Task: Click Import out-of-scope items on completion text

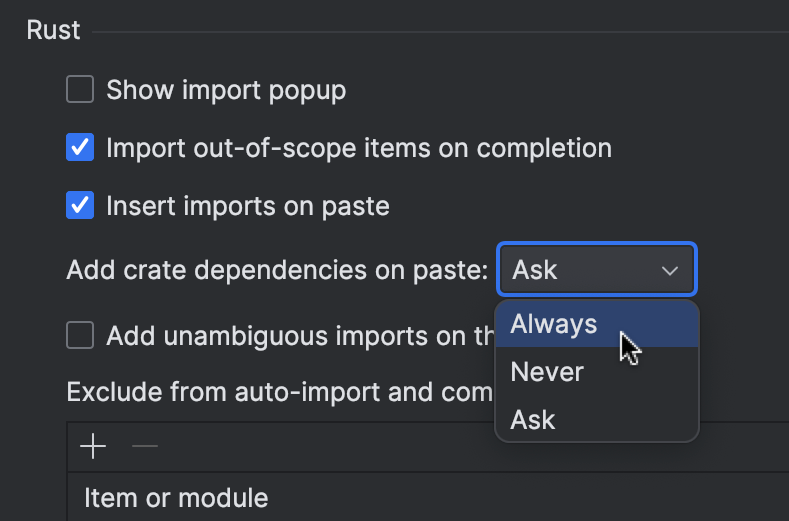Action: 359,149
